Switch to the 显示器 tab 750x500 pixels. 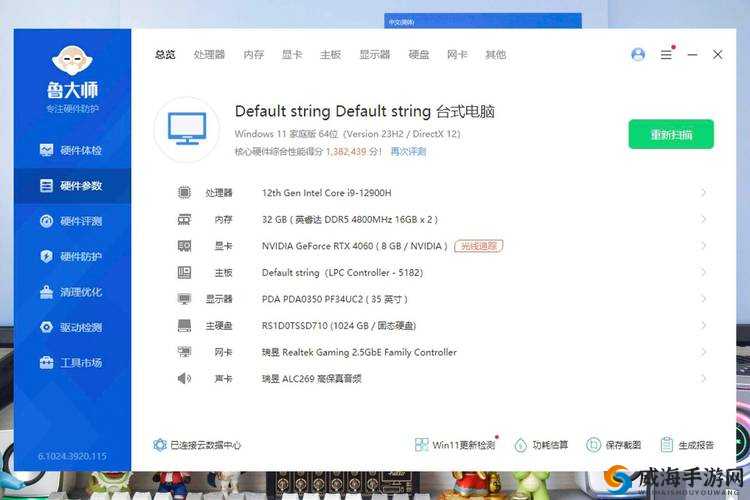(x=375, y=55)
